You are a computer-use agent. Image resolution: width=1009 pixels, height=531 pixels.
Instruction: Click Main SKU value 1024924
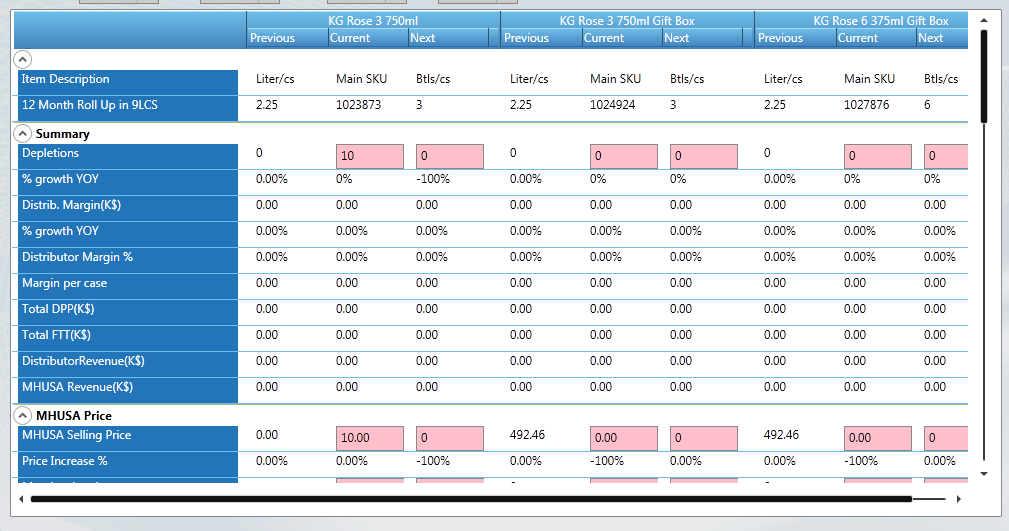pos(613,105)
